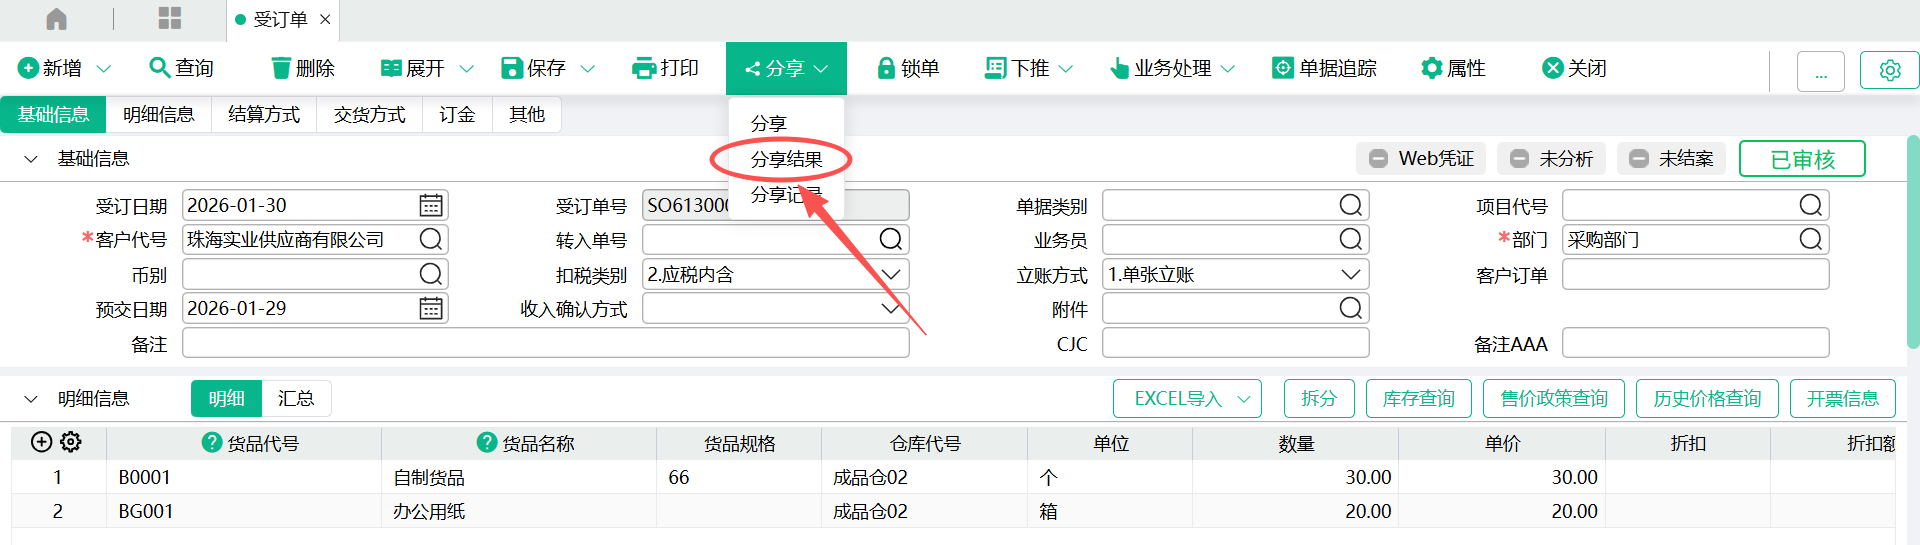1920x545 pixels.
Task: Click the 锁单 lock icon
Action: pyautogui.click(x=885, y=68)
